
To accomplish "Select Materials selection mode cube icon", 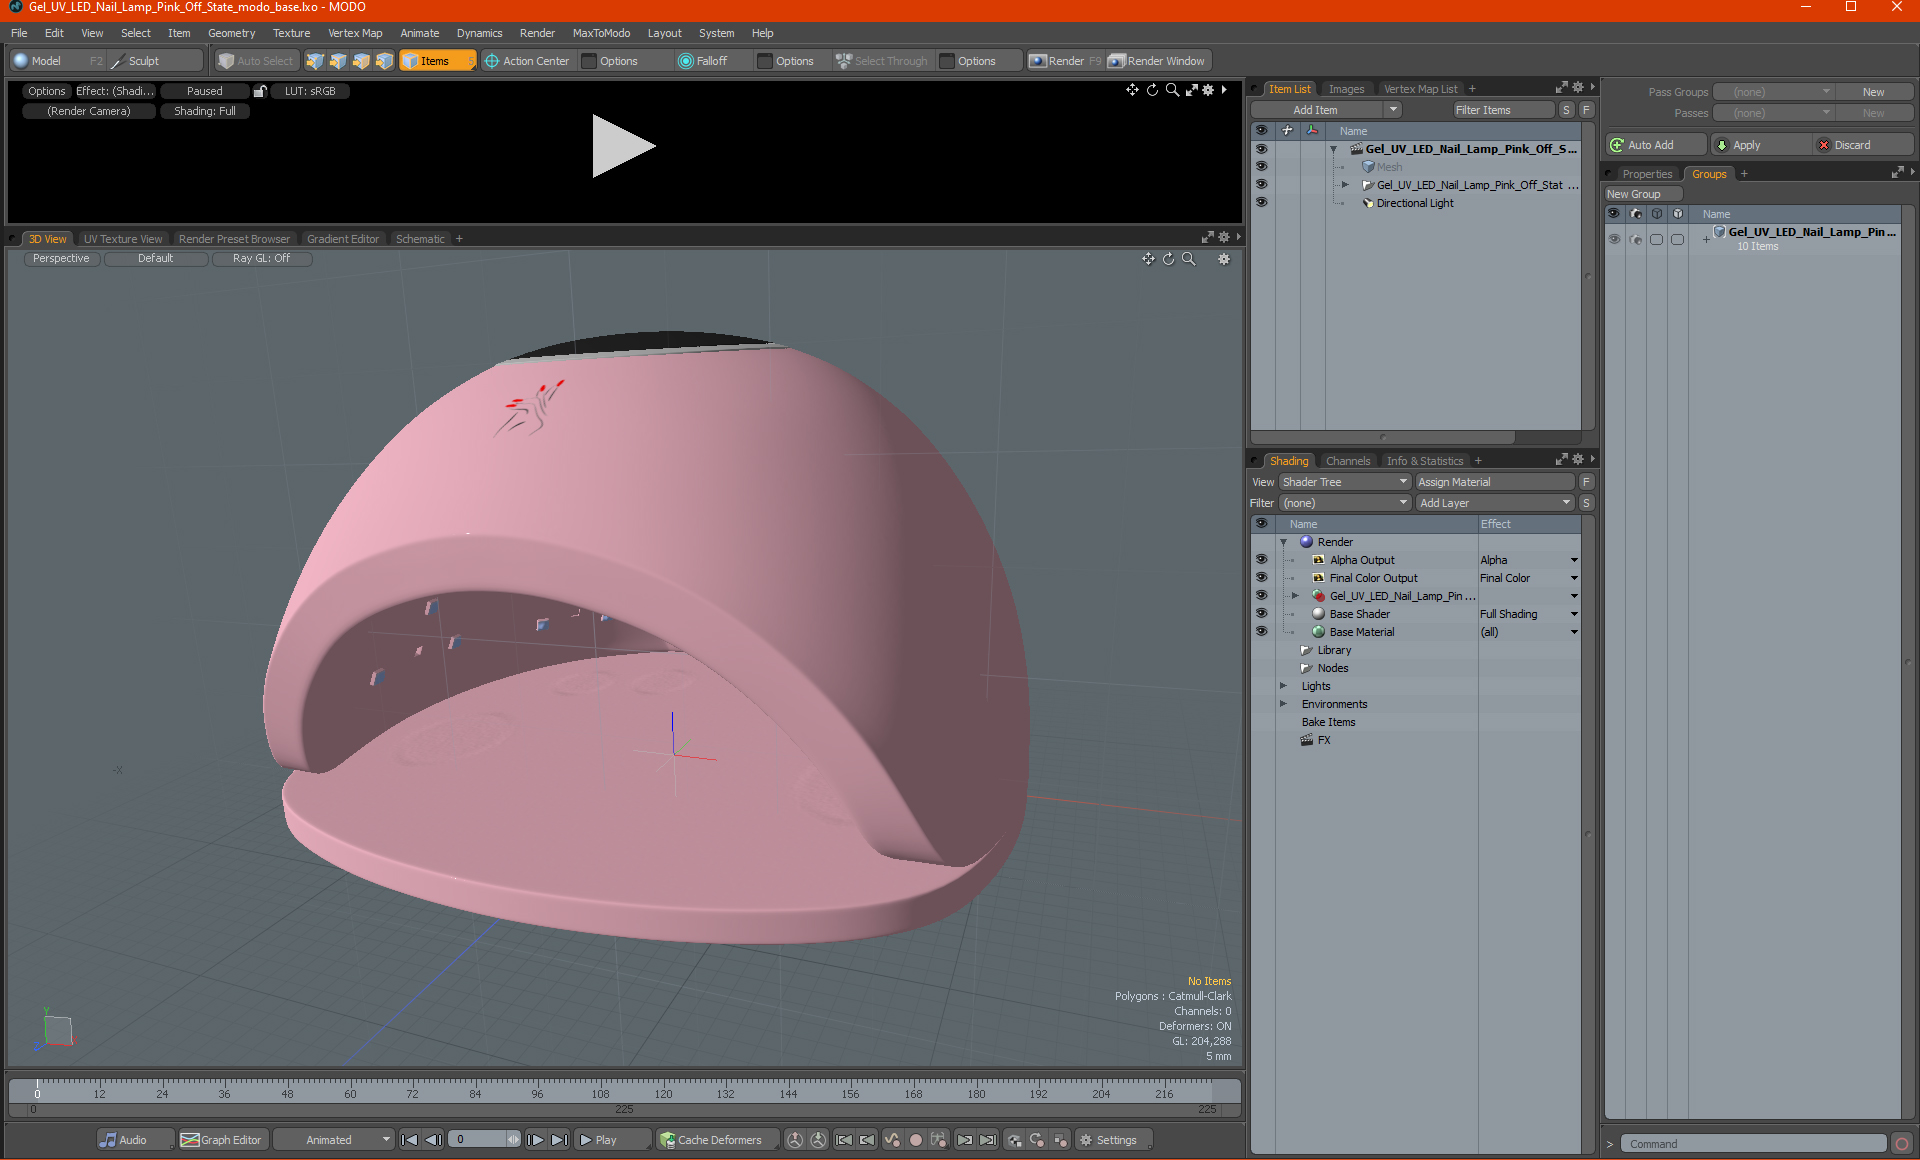I will point(384,61).
